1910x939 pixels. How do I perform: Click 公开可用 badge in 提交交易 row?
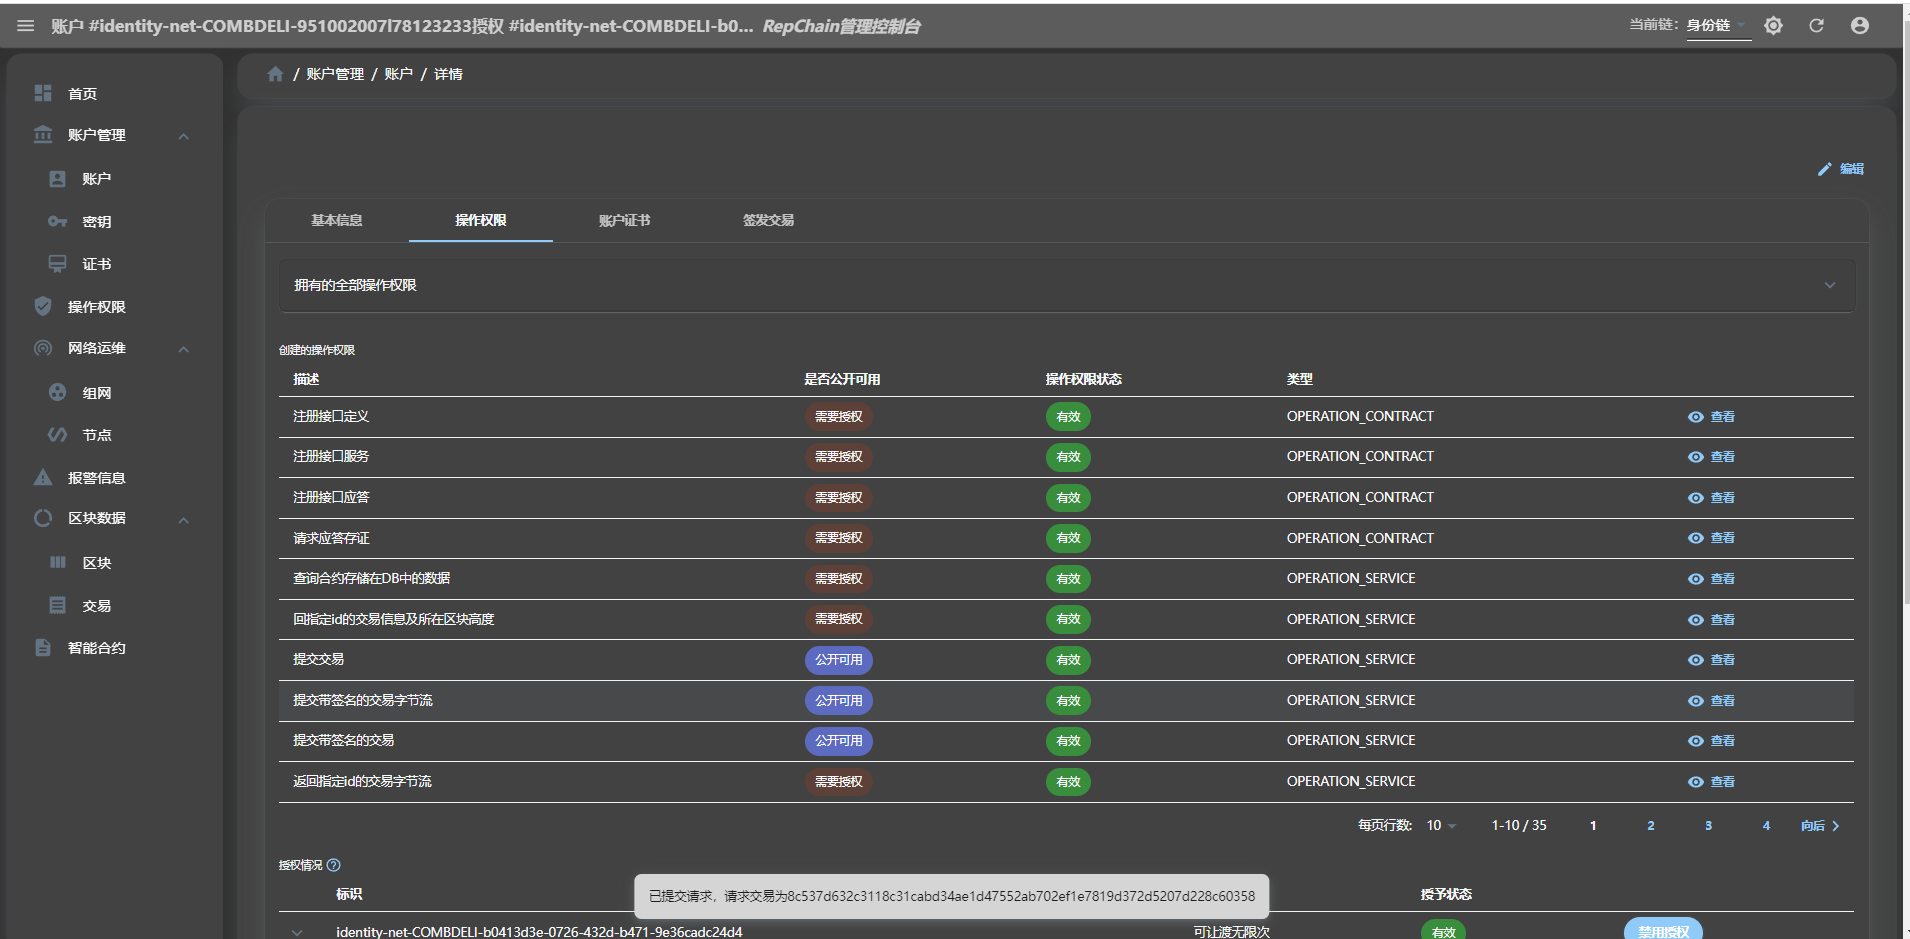pyautogui.click(x=839, y=660)
